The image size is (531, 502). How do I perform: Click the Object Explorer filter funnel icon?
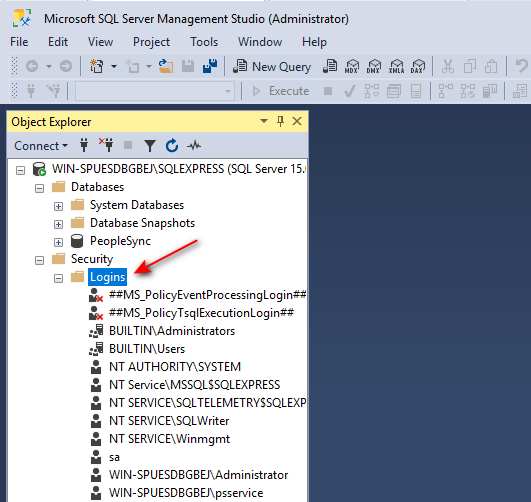150,146
